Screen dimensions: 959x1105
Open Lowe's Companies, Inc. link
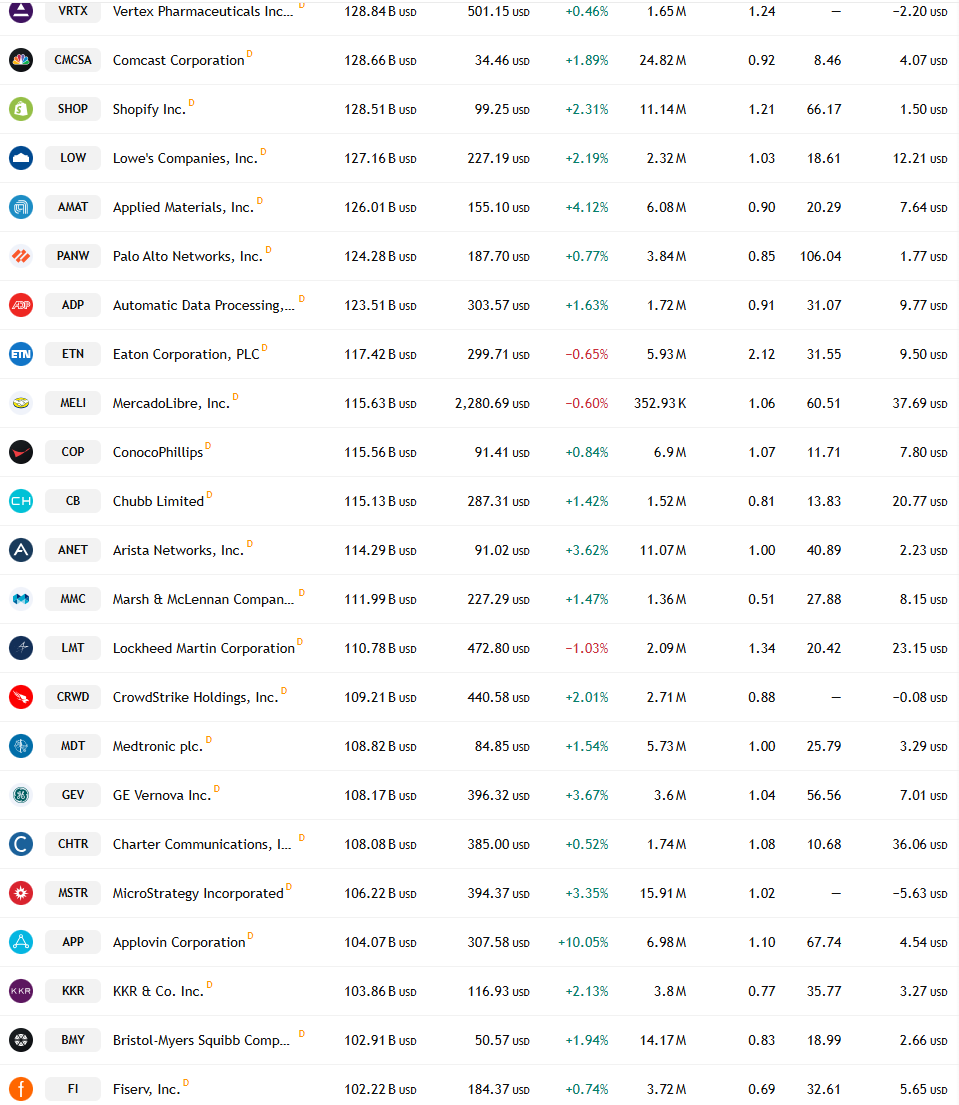pos(185,159)
